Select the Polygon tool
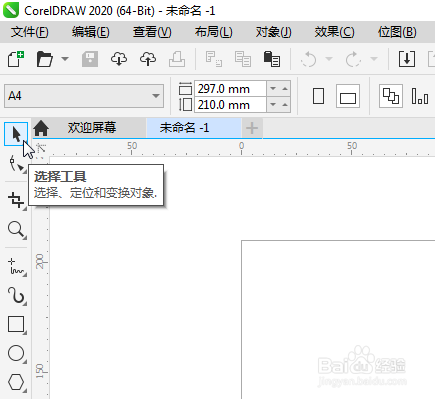Screen dimensions: 435x399 click(x=16, y=382)
